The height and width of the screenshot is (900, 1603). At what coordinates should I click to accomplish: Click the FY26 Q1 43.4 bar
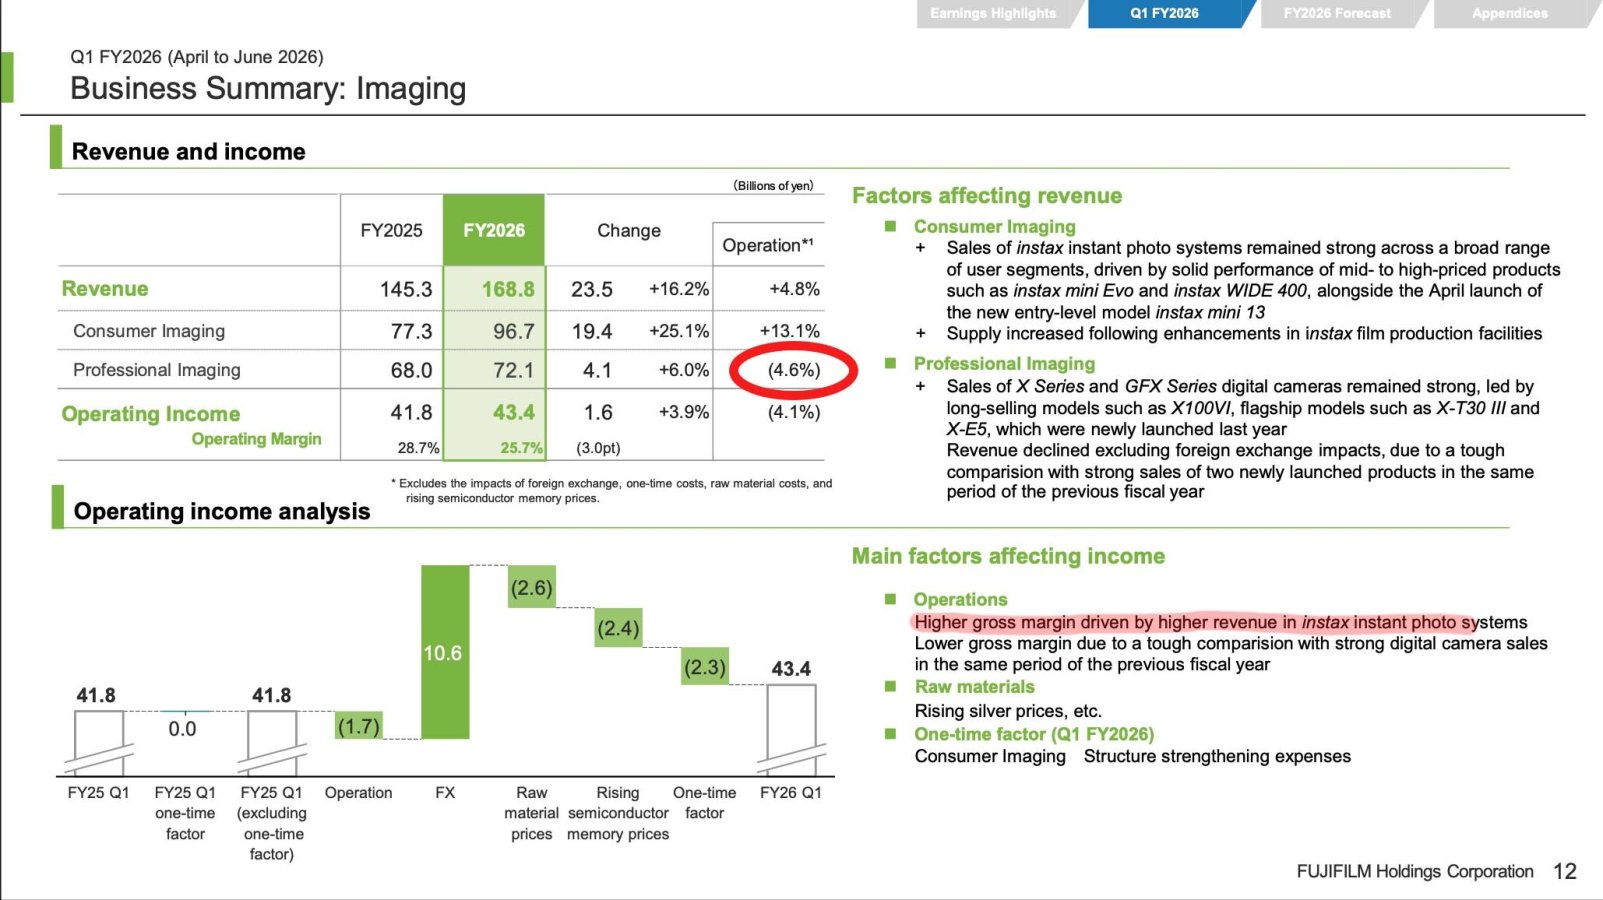pyautogui.click(x=791, y=729)
